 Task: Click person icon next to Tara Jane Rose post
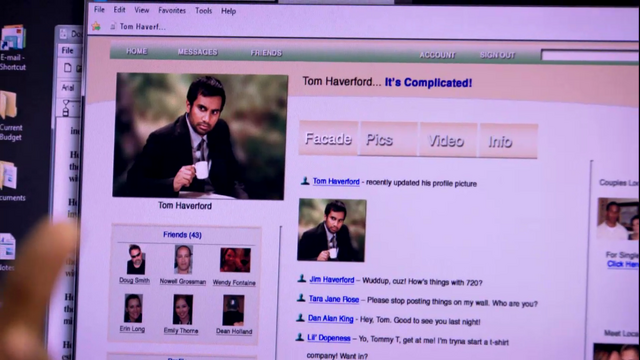[301, 298]
